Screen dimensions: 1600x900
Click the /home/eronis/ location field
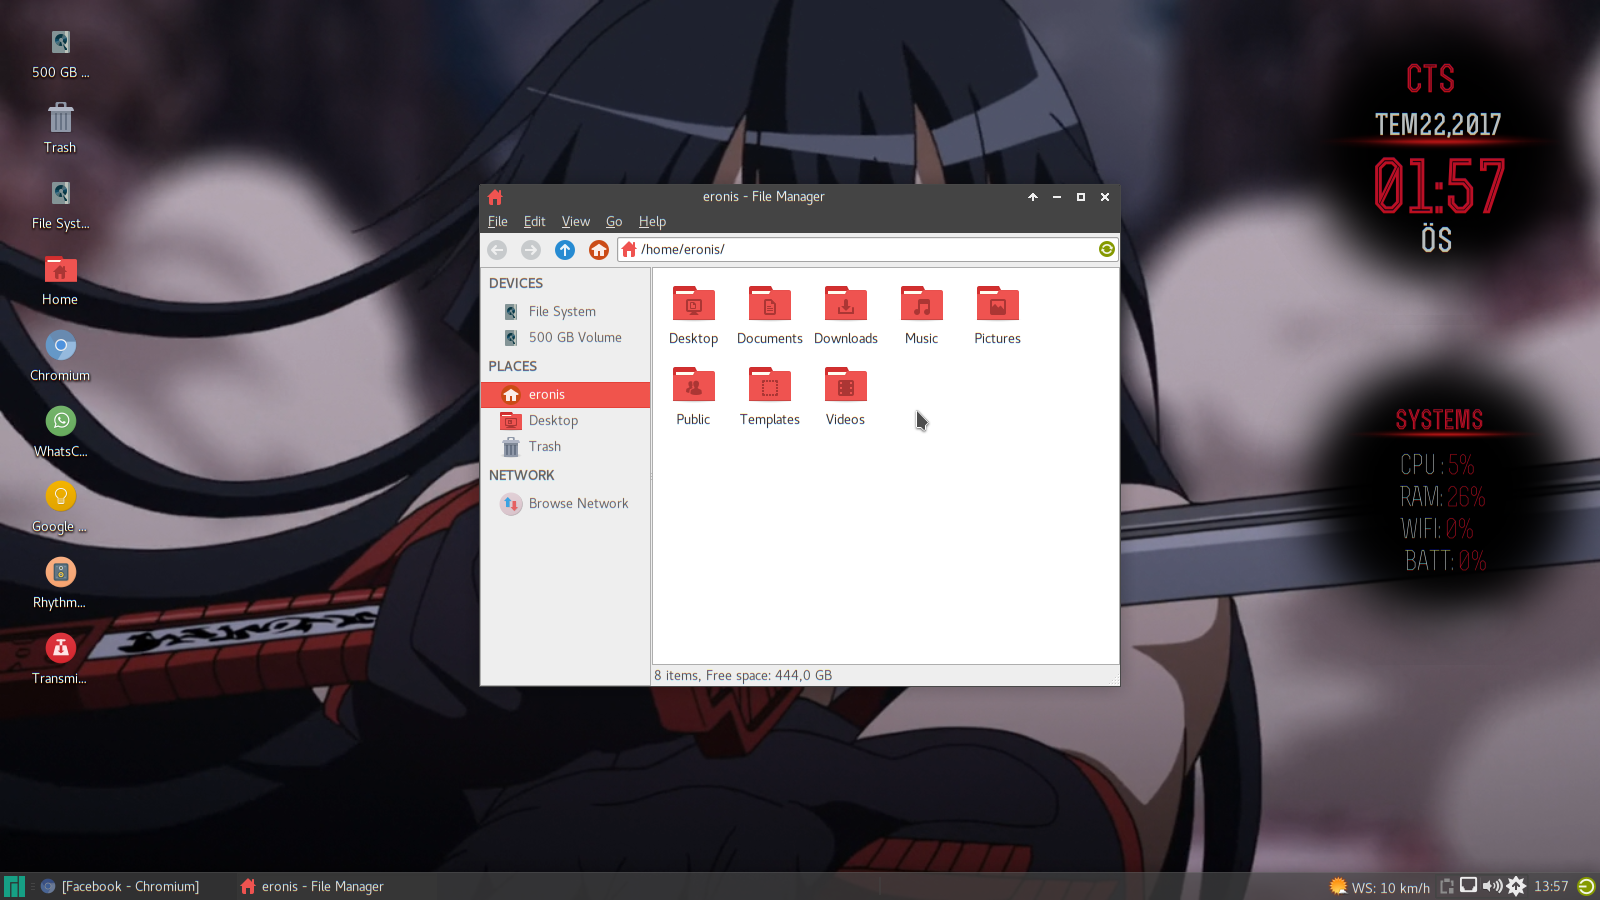[x=867, y=250]
